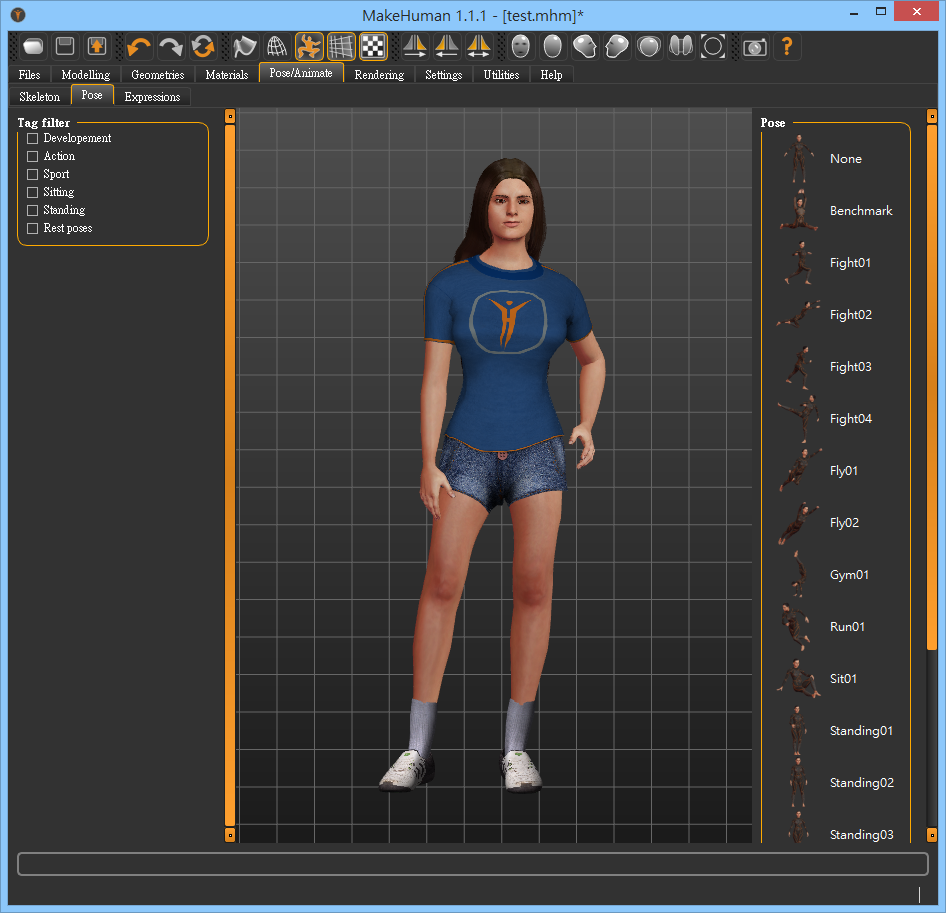Go to the Rendering section
This screenshot has width=946, height=913.
click(x=379, y=74)
